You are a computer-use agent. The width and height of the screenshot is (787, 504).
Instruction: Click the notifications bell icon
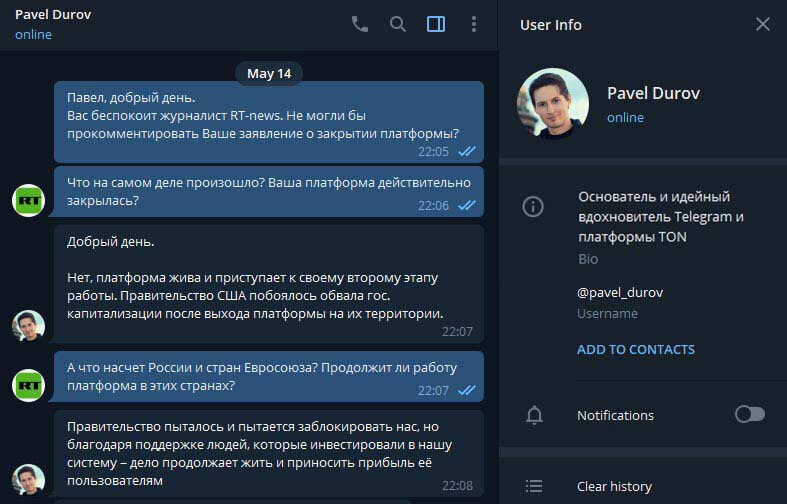(534, 415)
